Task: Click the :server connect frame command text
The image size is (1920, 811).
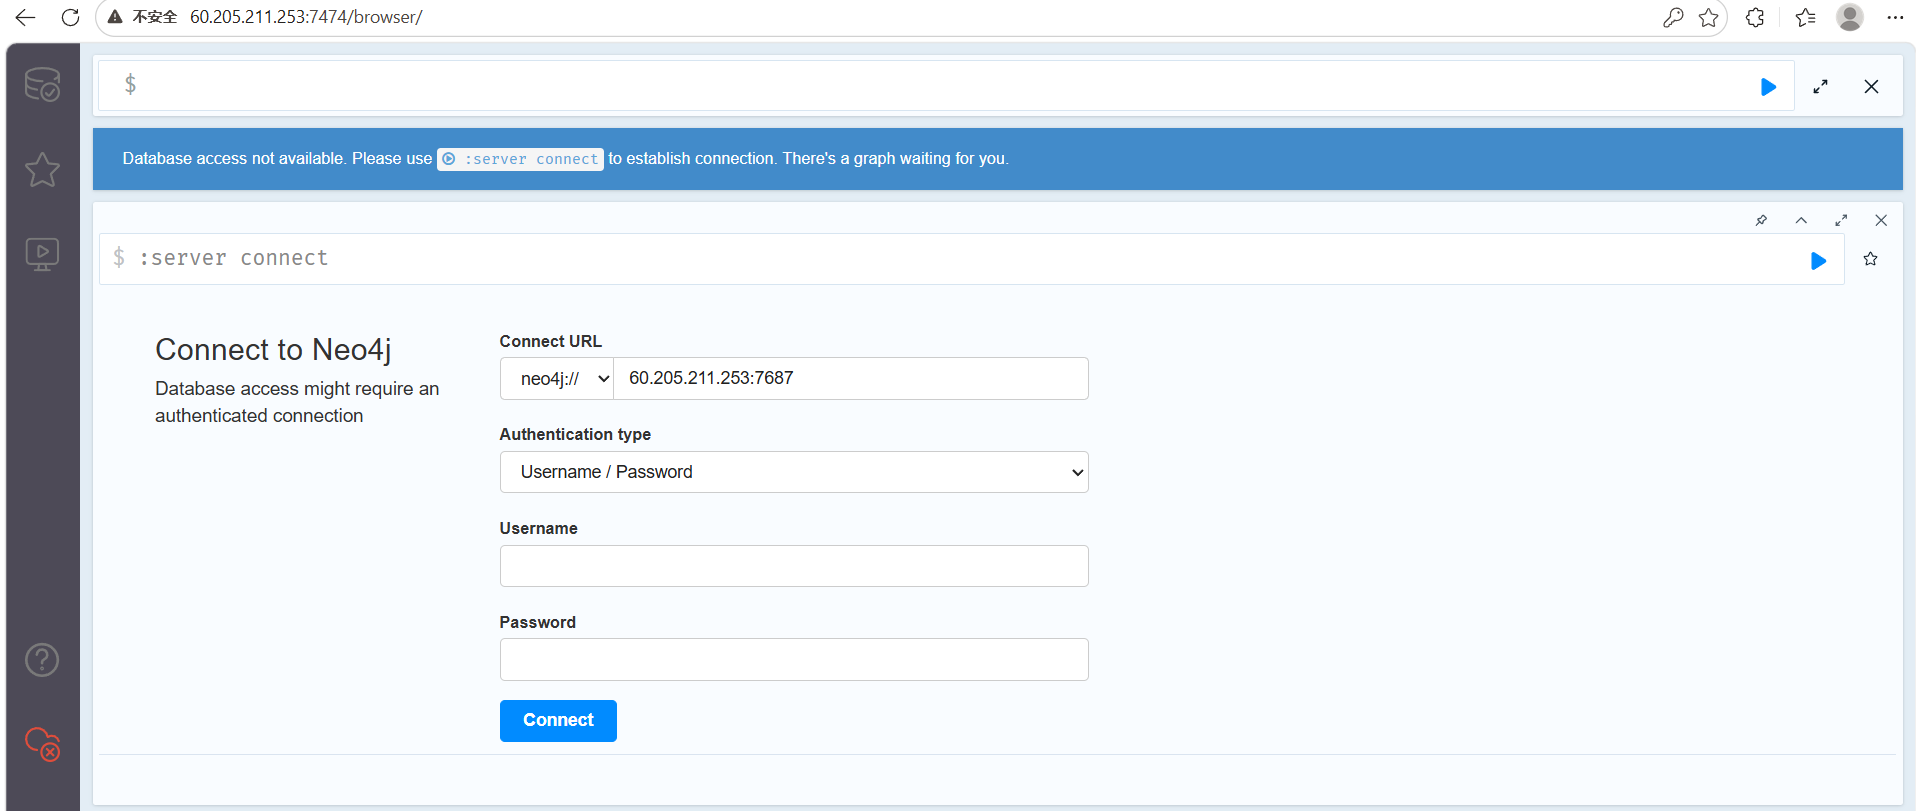Action: tap(233, 258)
